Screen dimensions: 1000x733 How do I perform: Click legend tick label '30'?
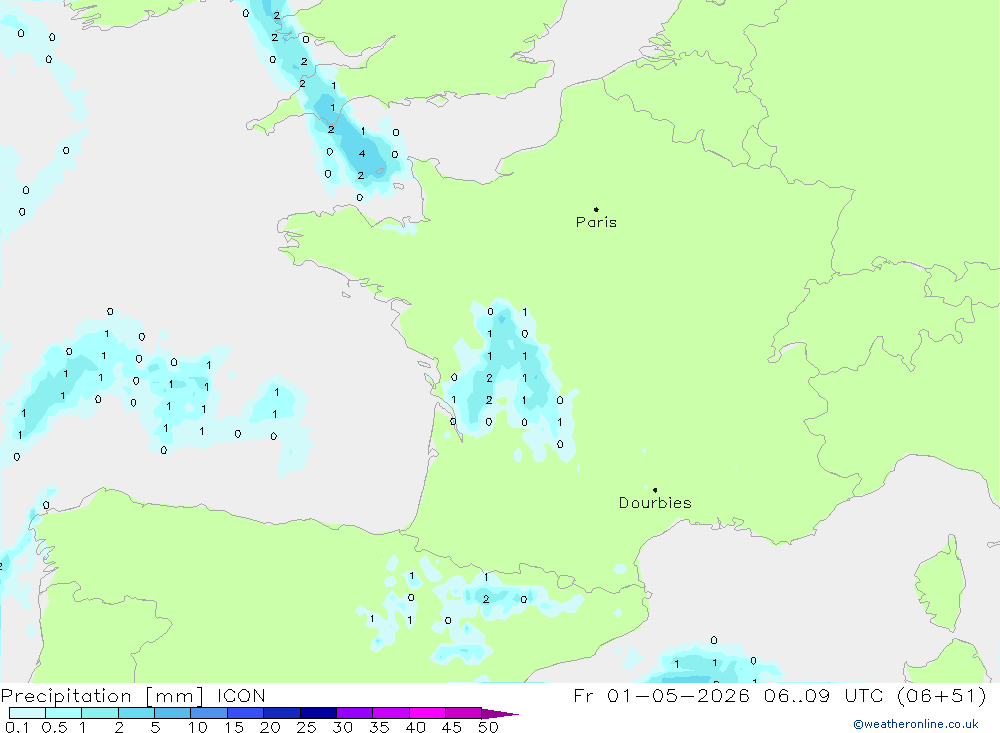click(342, 727)
